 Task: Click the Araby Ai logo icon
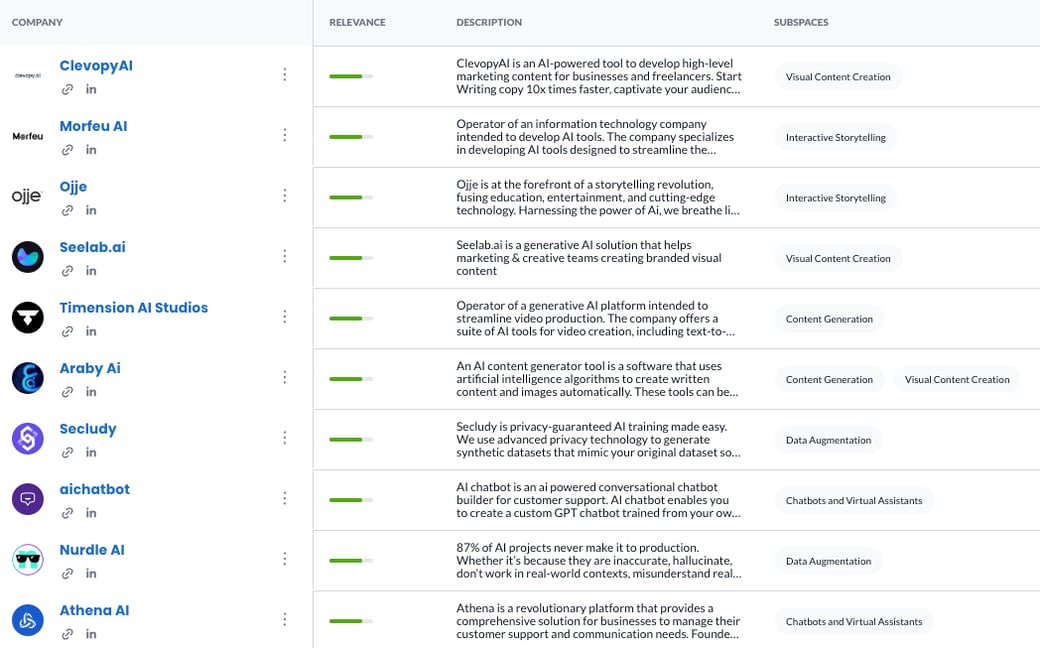27,377
